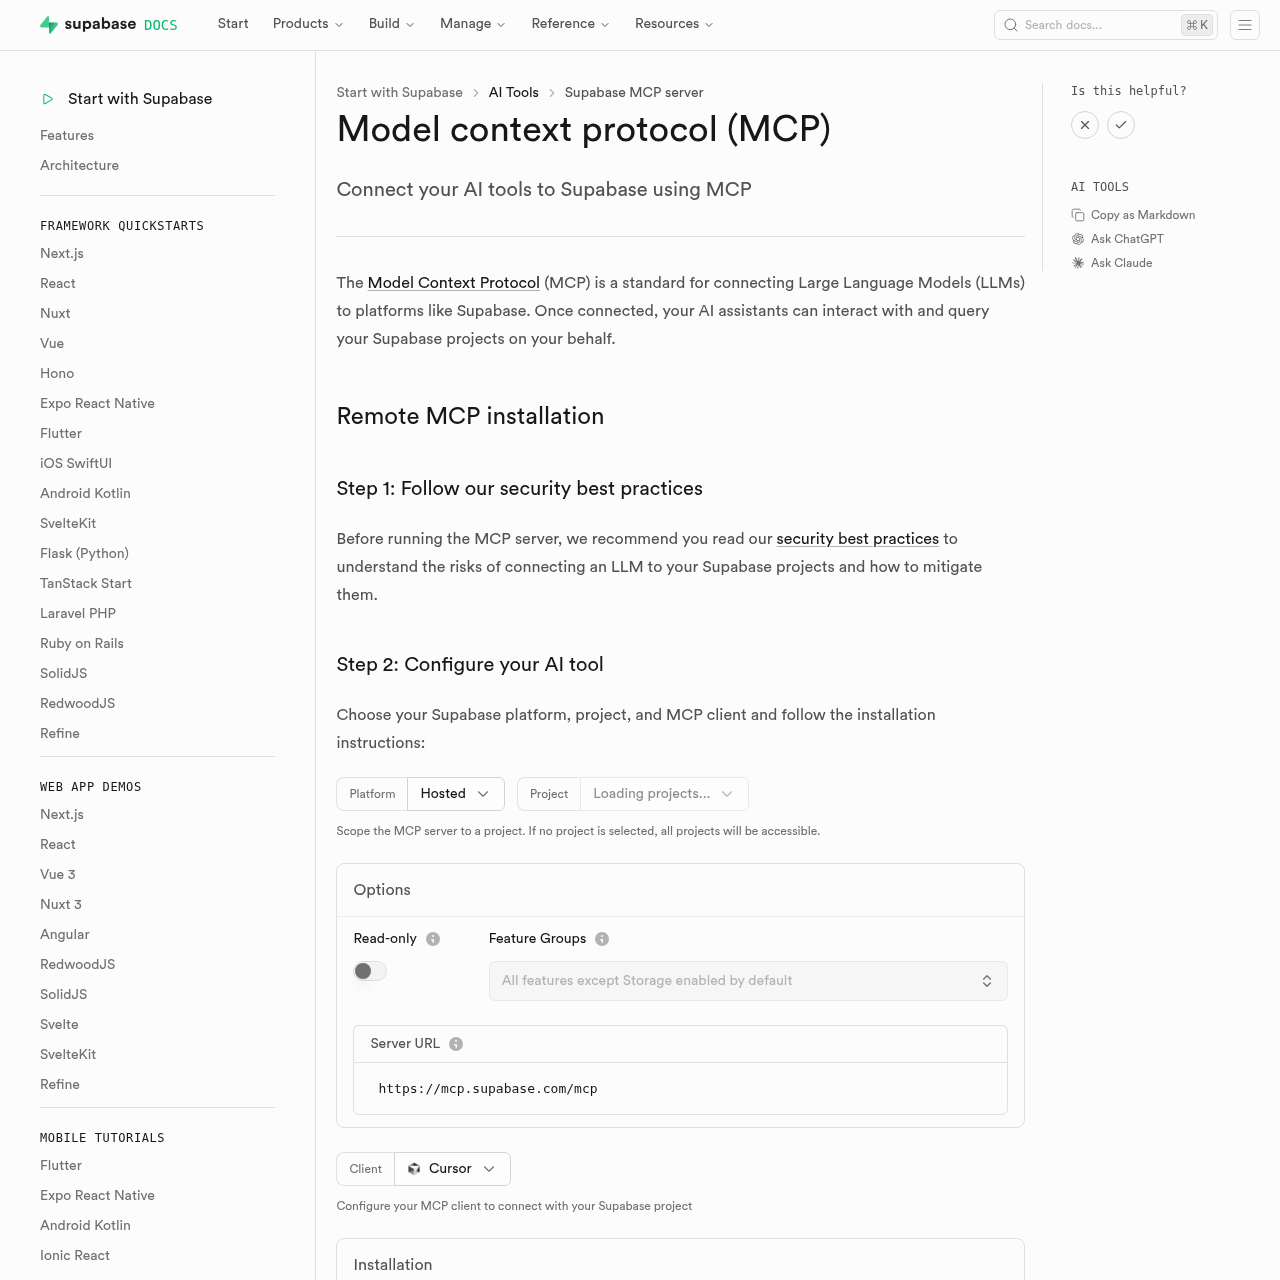This screenshot has height=1280, width=1280.
Task: Mark page helpful with checkmark button
Action: coord(1121,125)
